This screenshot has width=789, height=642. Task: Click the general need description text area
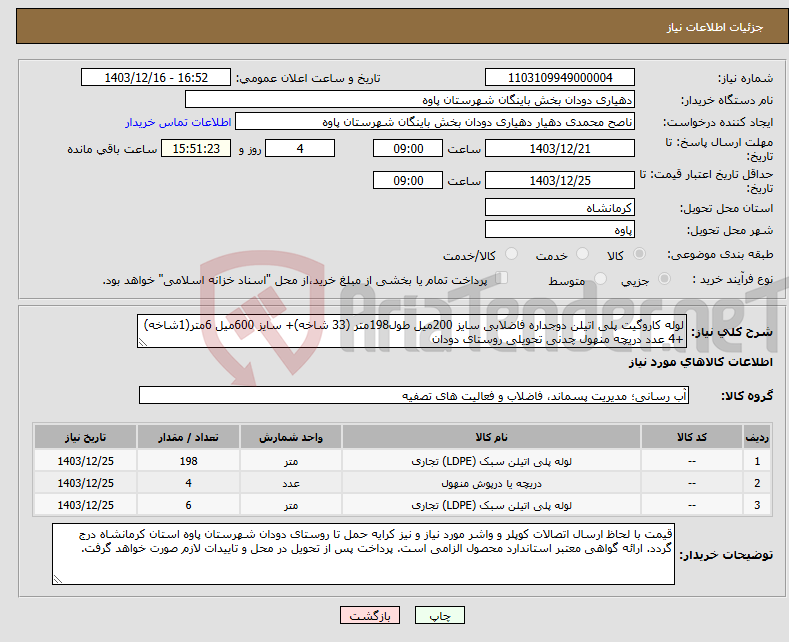412,332
